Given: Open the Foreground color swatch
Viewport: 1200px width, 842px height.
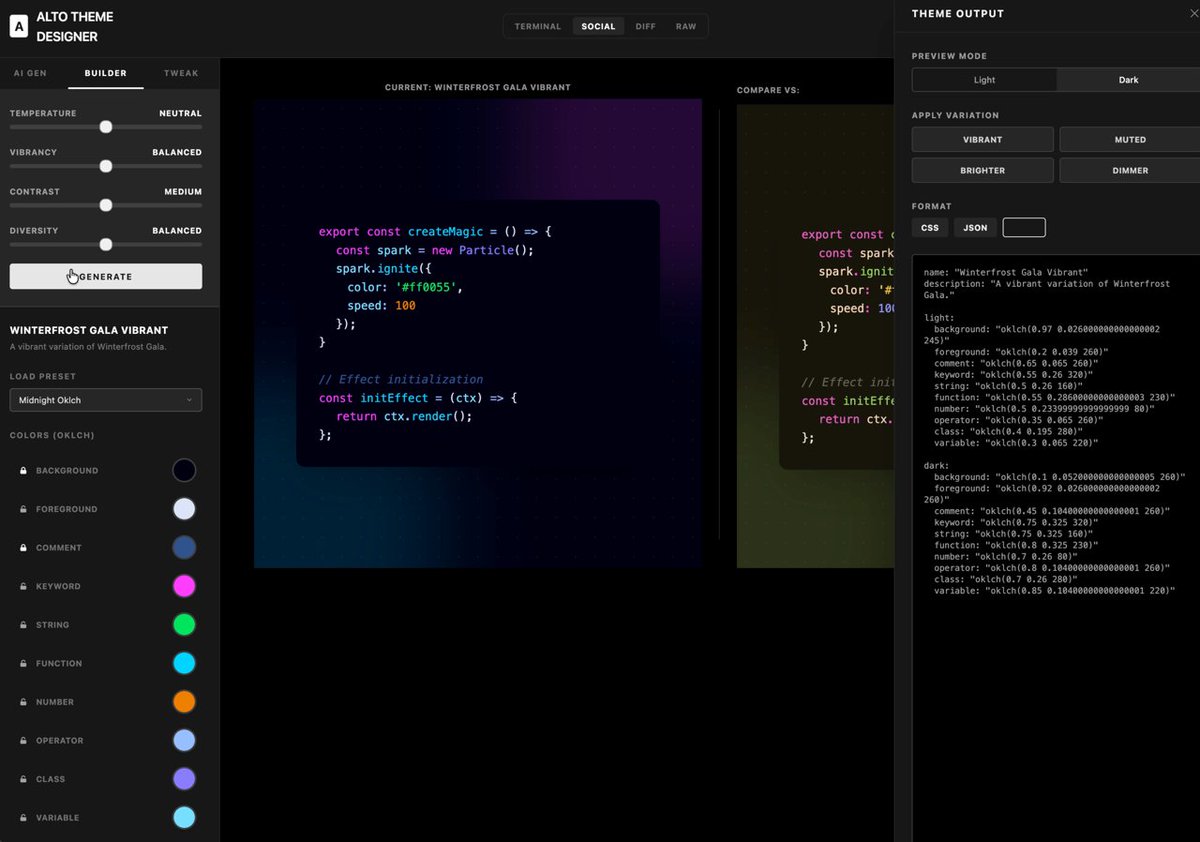Looking at the screenshot, I should [x=184, y=509].
